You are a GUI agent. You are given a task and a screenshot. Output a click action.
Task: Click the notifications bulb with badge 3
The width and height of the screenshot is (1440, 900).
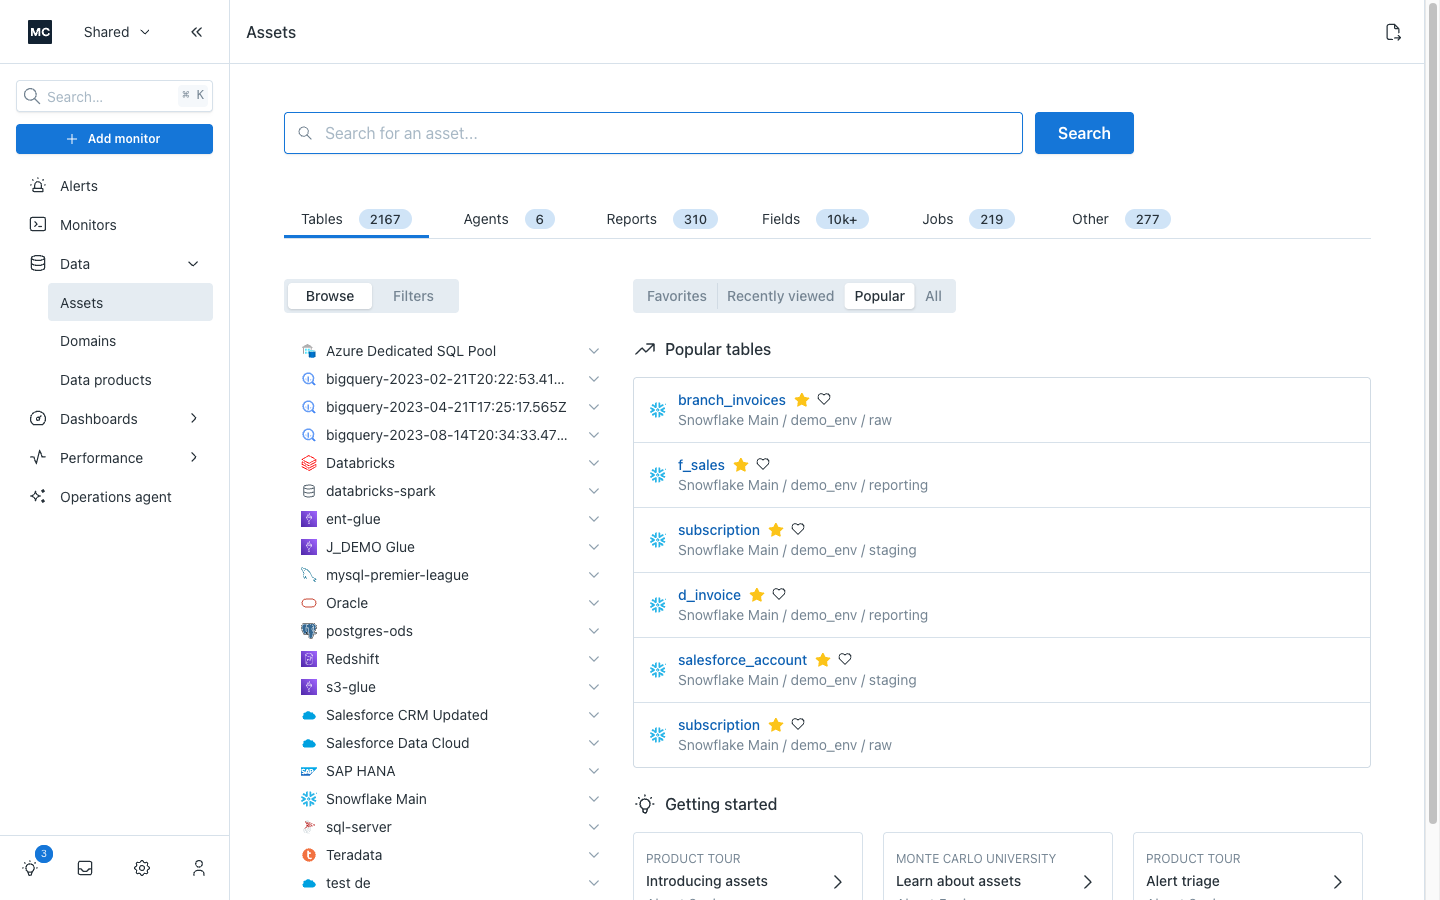tap(30, 868)
